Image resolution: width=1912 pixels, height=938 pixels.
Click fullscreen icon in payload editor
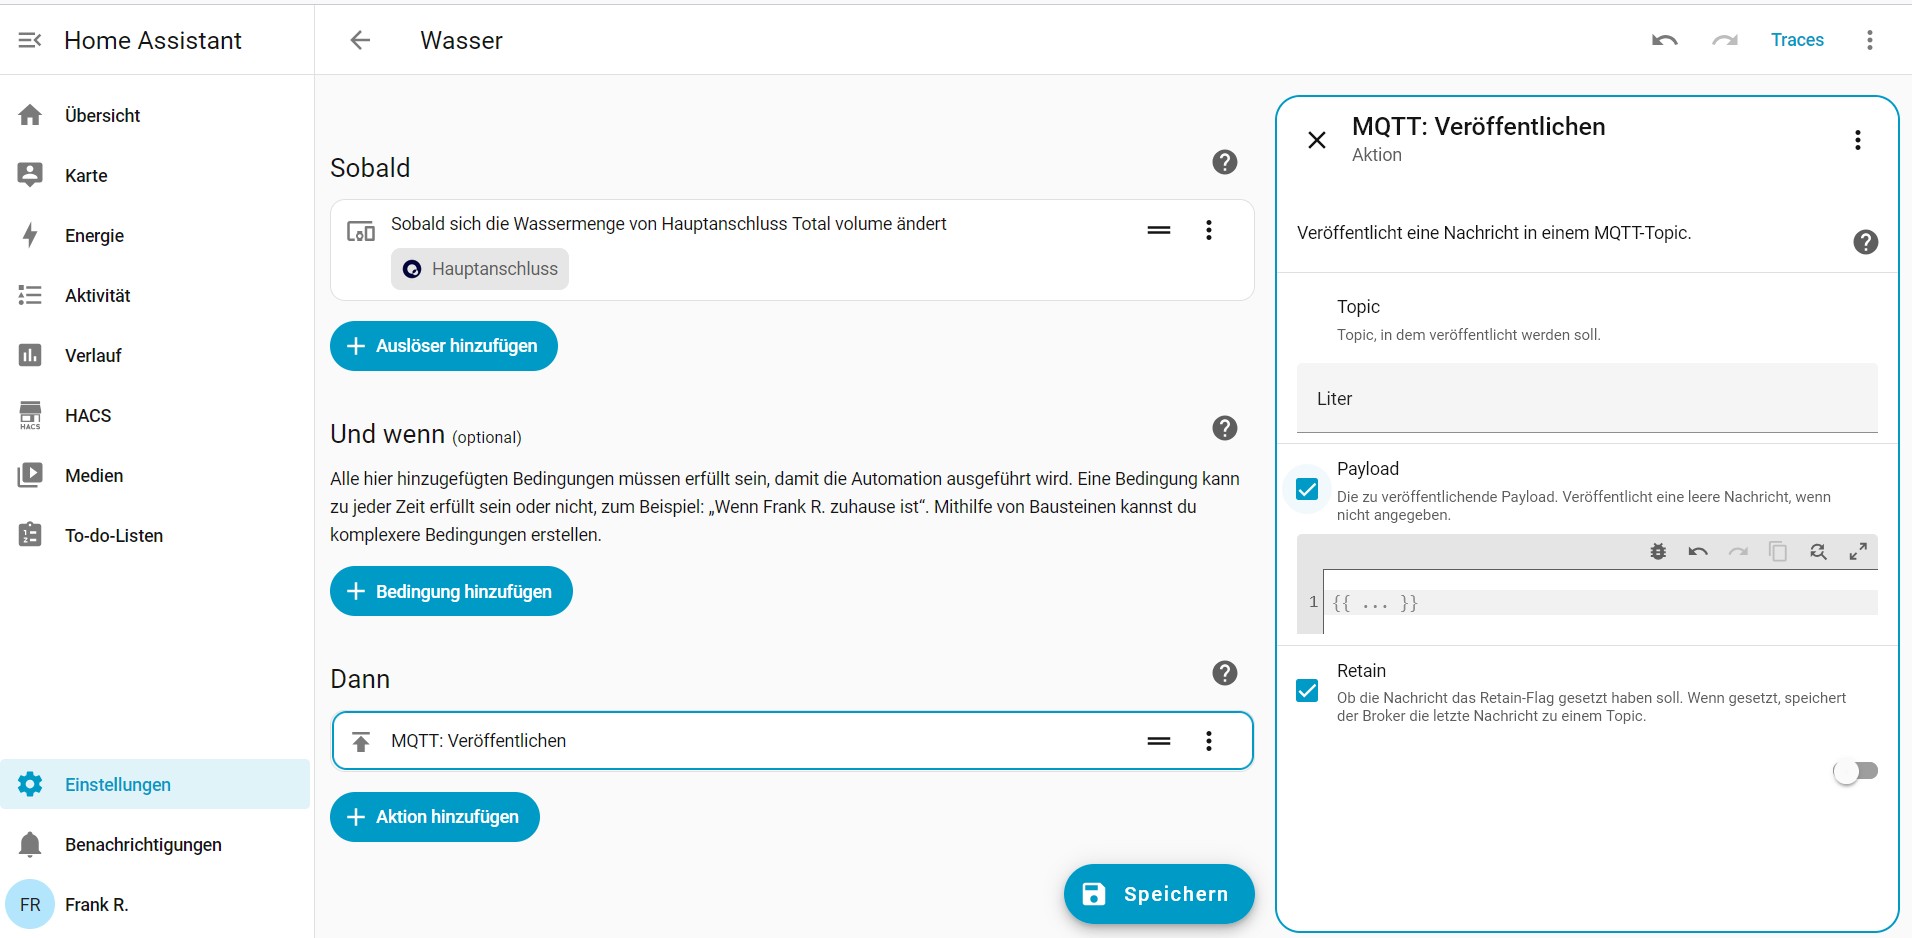coord(1857,552)
